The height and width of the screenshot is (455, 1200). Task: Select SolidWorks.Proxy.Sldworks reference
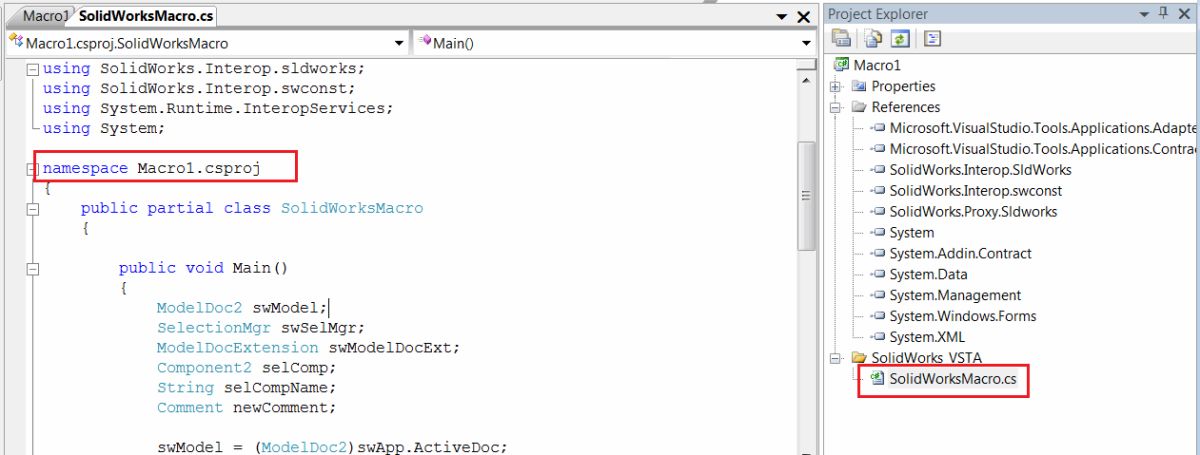click(973, 212)
